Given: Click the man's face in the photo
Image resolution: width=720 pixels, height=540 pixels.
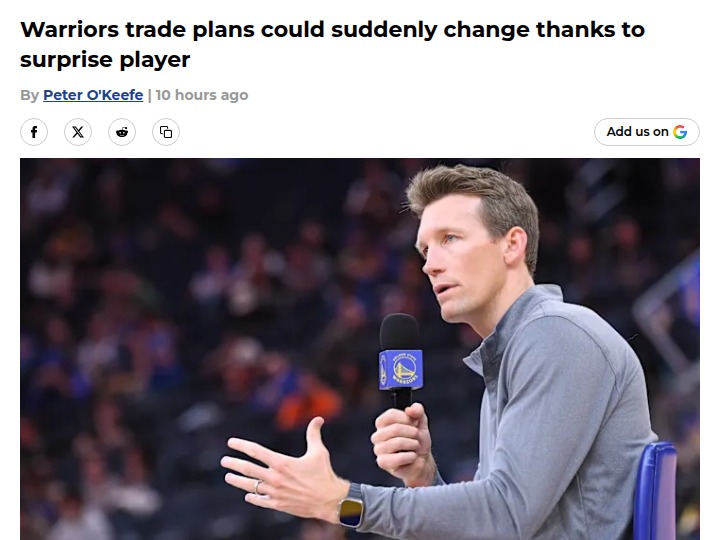Looking at the screenshot, I should pos(459,262).
